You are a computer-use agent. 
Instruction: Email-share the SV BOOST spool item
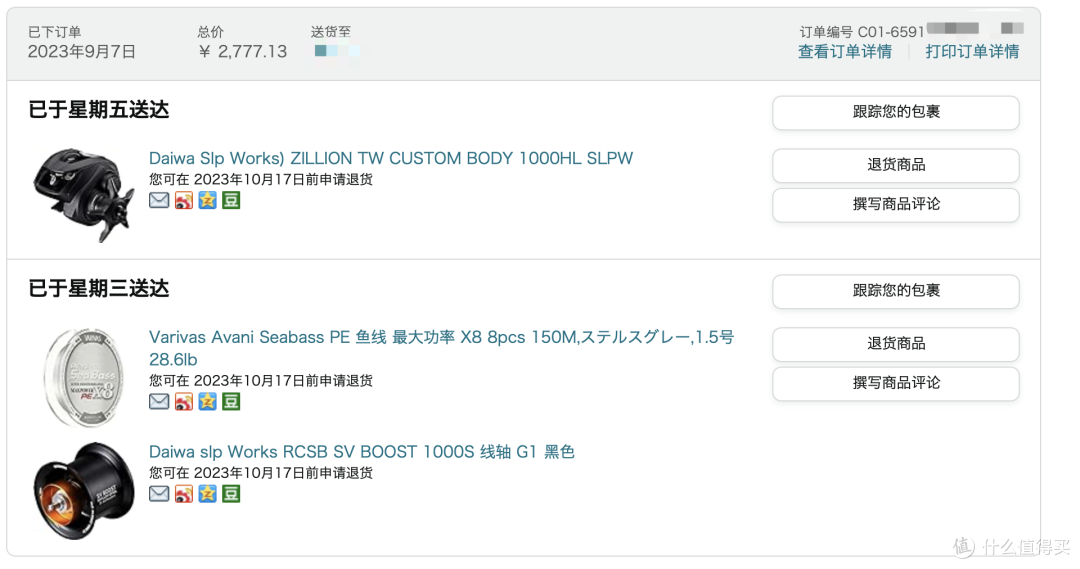tap(159, 494)
